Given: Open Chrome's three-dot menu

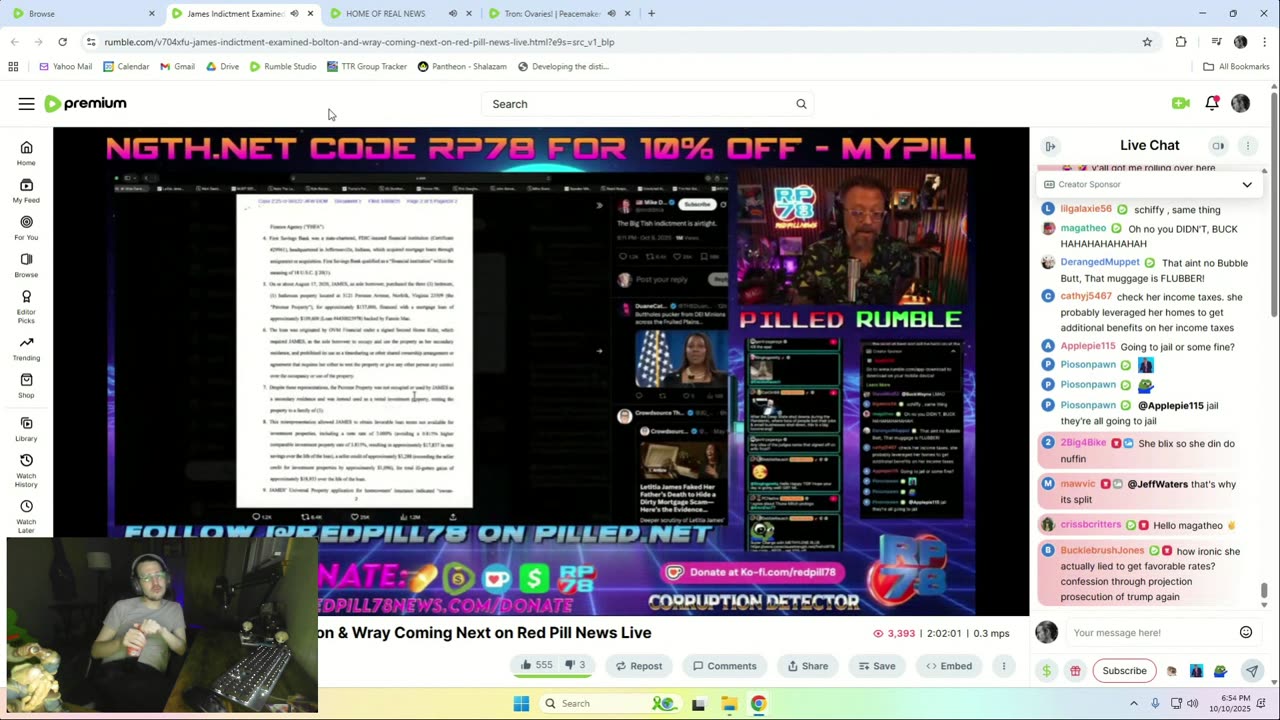Looking at the screenshot, I should [1265, 42].
